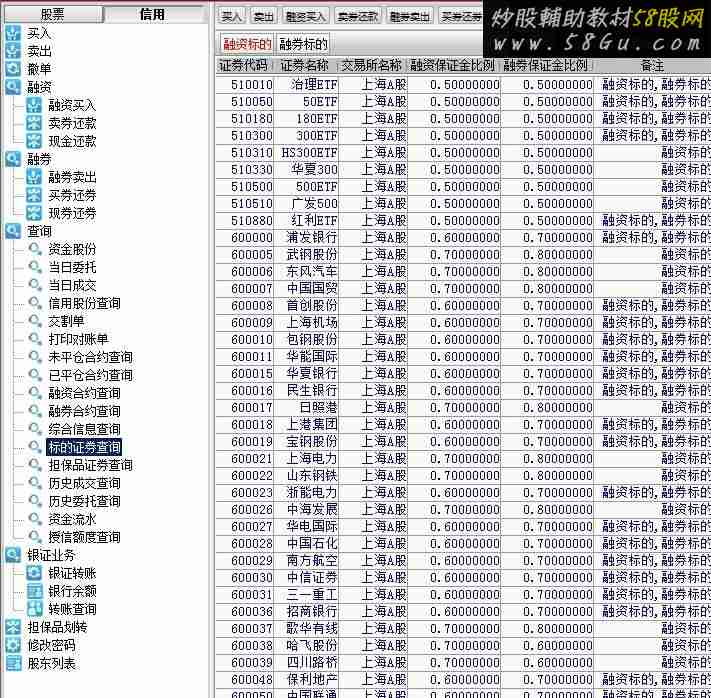Open 撤单 via its sidebar icon

tap(13, 69)
